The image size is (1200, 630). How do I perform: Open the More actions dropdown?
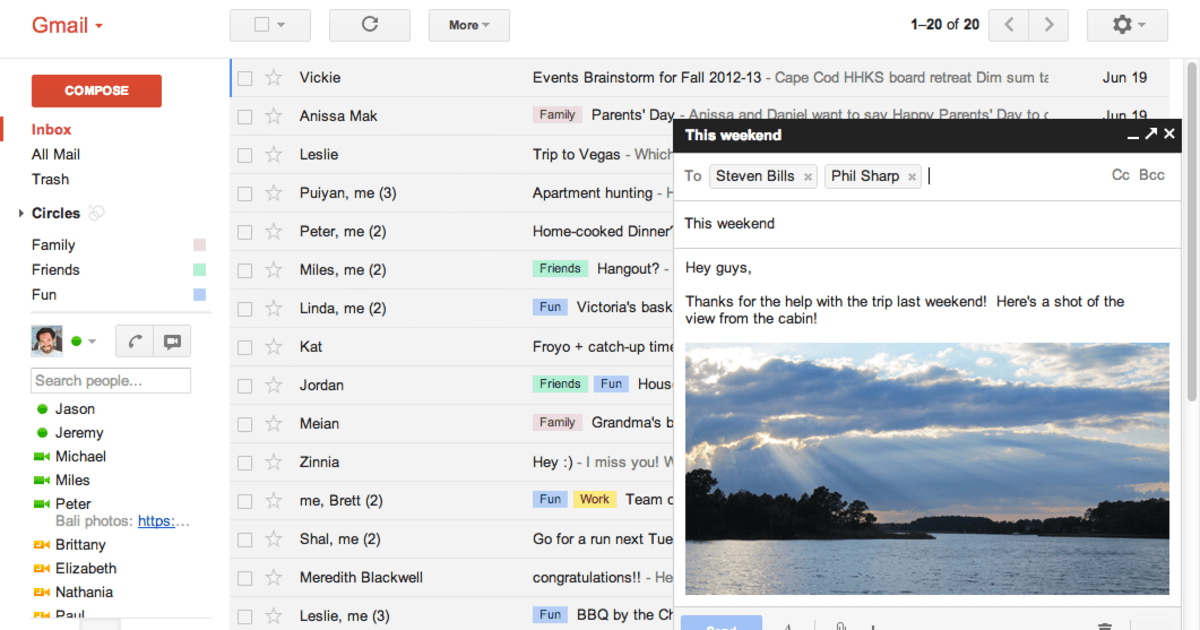469,25
